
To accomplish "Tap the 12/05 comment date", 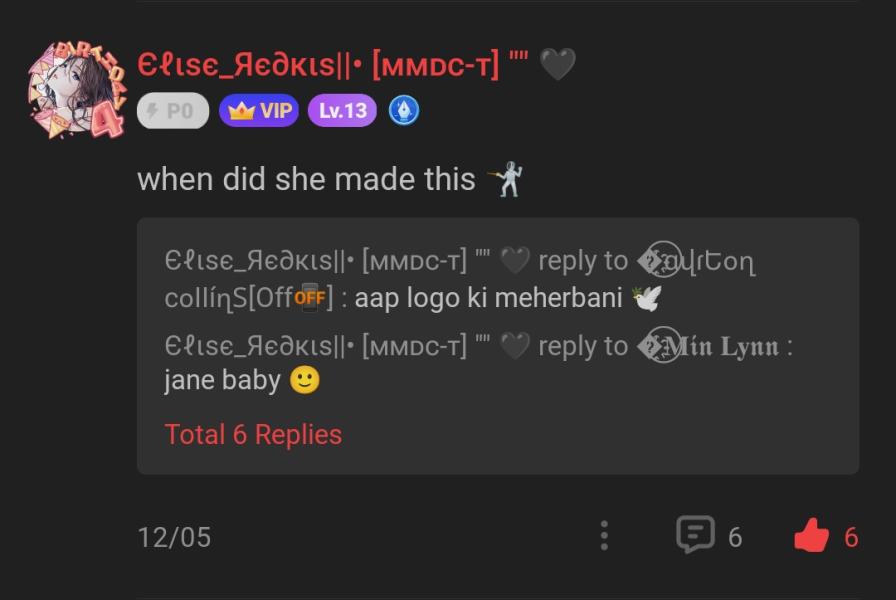I will (x=174, y=537).
